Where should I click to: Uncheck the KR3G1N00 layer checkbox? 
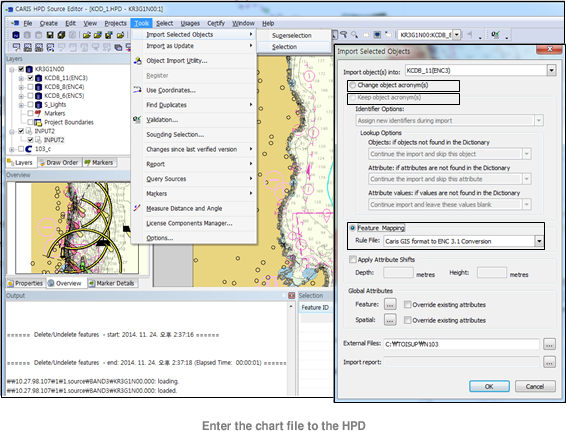click(x=21, y=69)
